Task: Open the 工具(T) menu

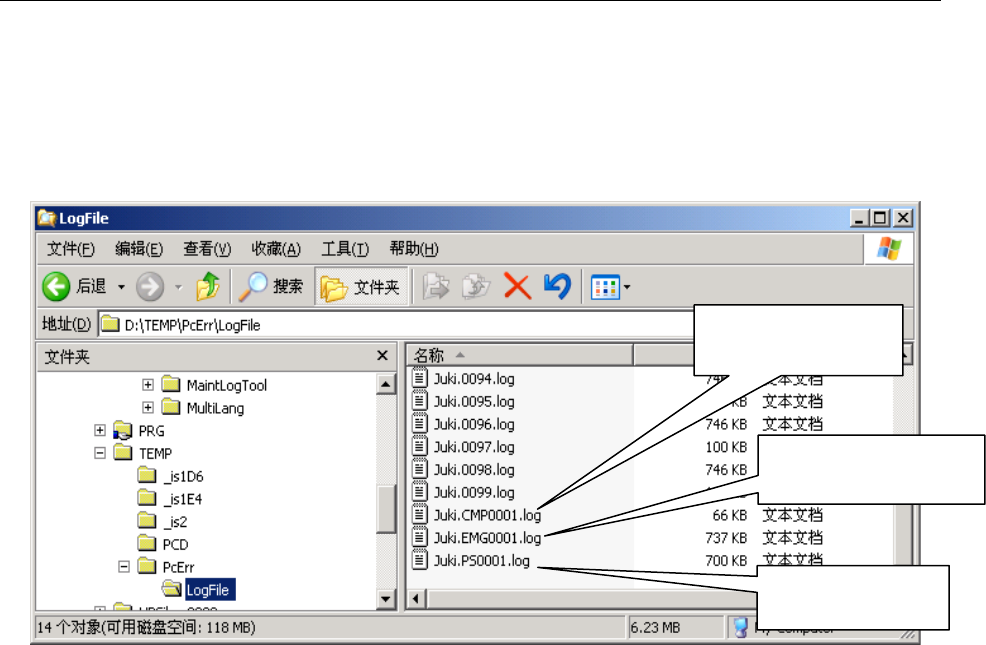Action: point(345,249)
